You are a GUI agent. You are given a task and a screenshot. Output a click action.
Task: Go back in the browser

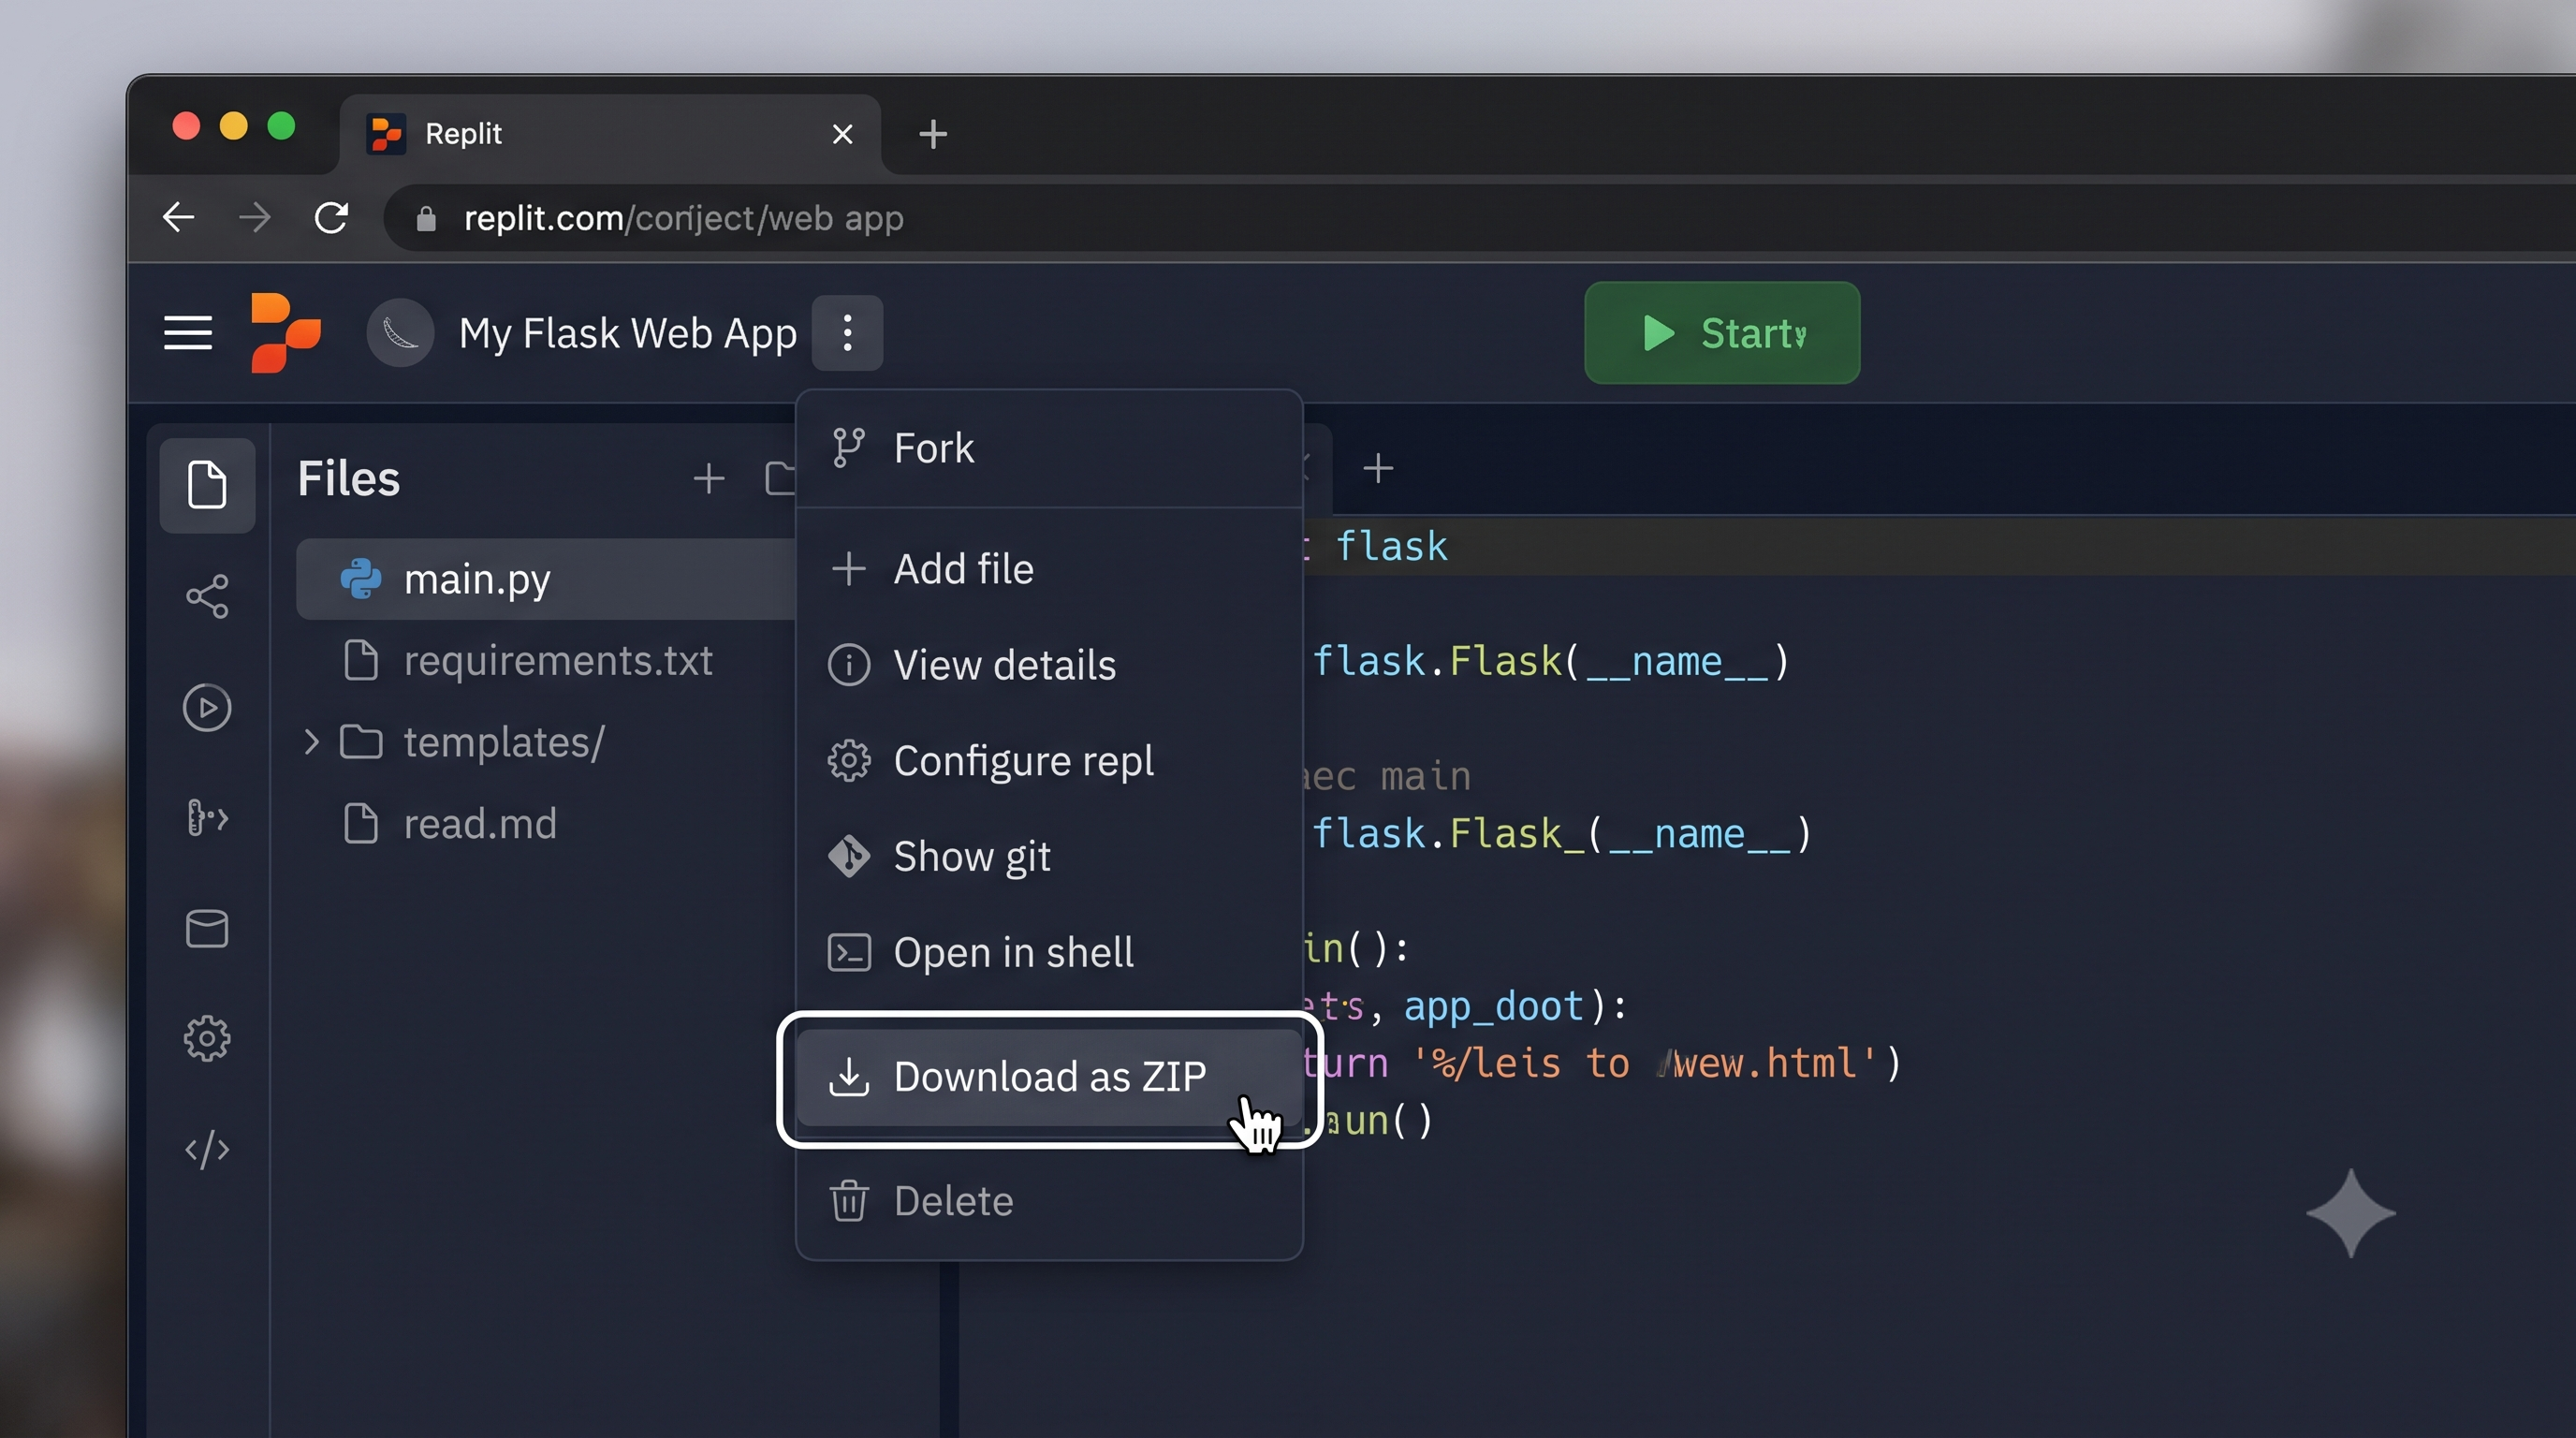pos(179,217)
